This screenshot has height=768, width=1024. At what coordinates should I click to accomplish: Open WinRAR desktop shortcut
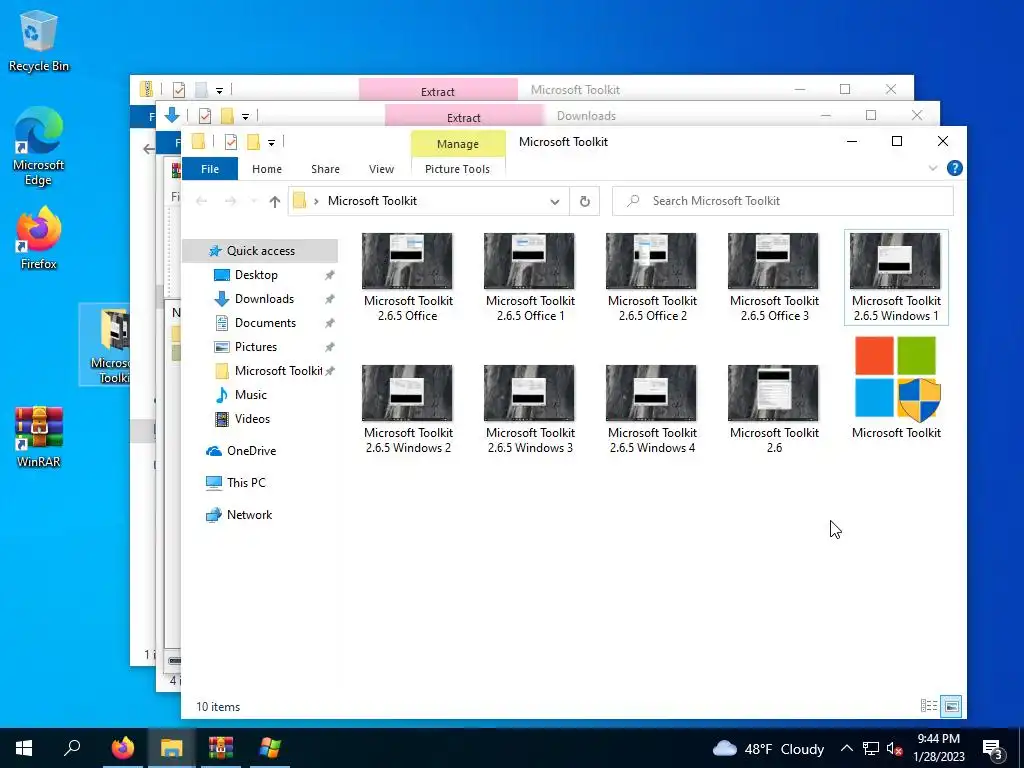(39, 436)
